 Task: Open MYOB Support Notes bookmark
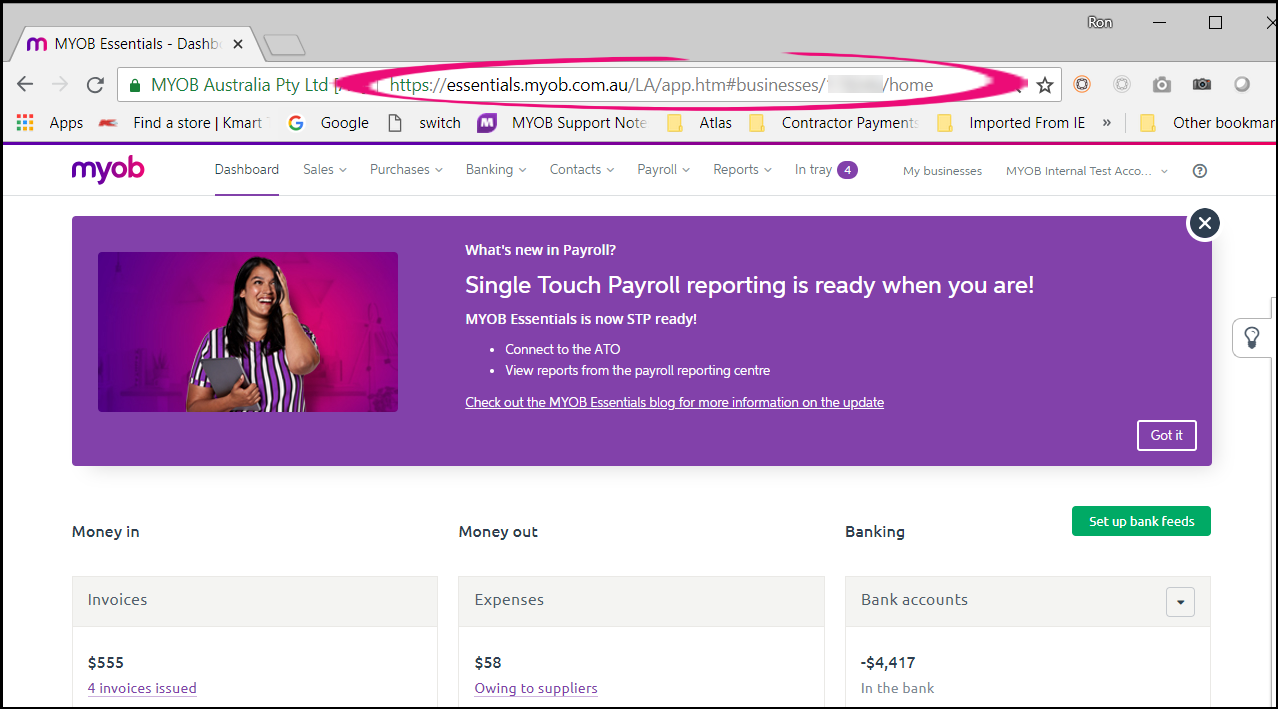pos(562,123)
